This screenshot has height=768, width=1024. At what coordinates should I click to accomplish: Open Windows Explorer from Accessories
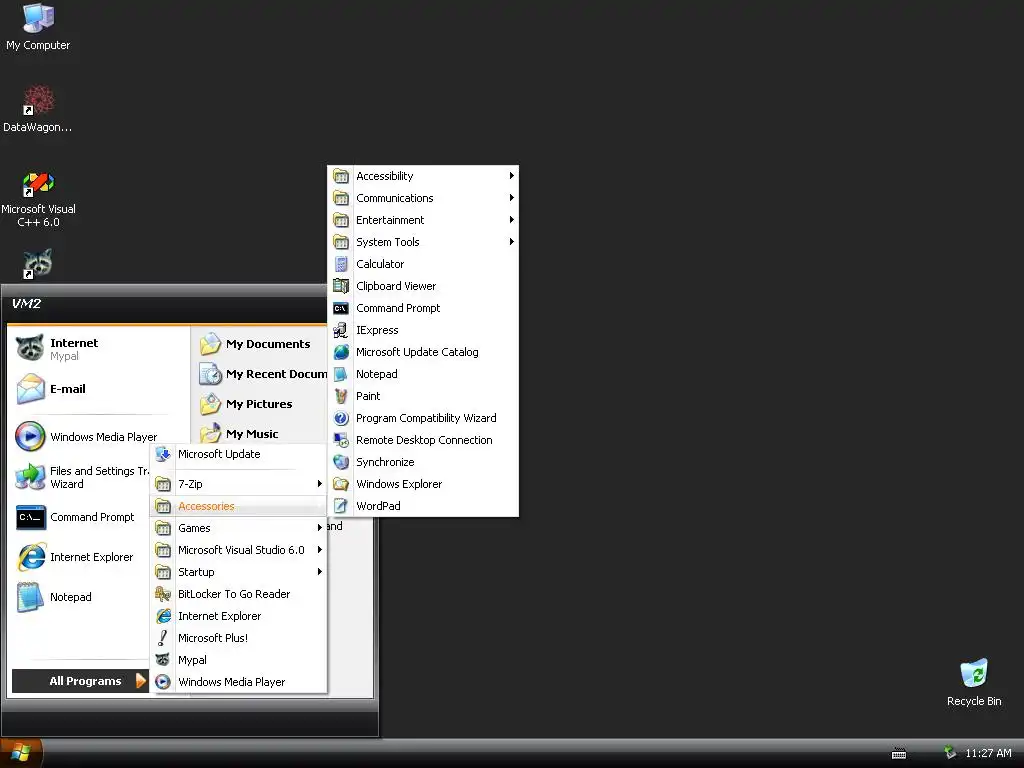pos(423,484)
